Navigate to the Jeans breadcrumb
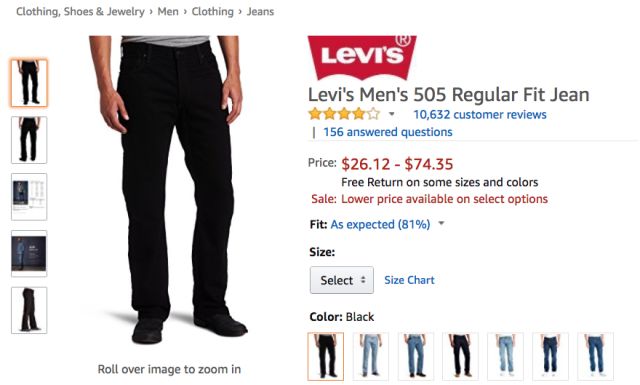640x385 pixels. tap(260, 11)
